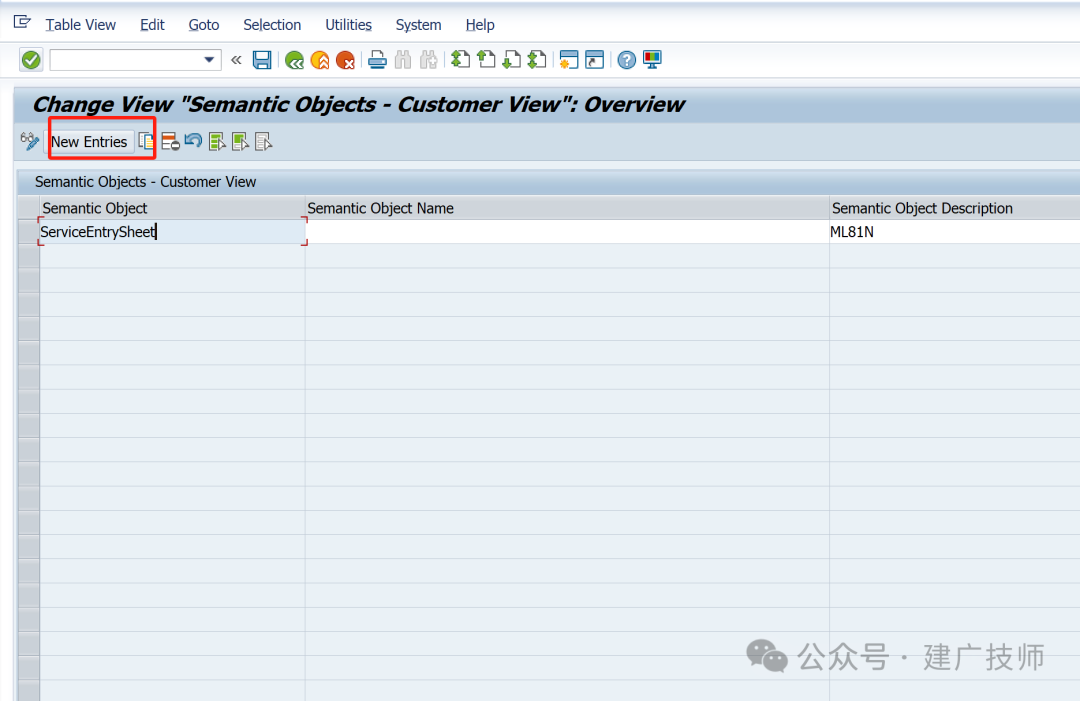
Task: Open the command field history dropdown
Action: tap(209, 60)
